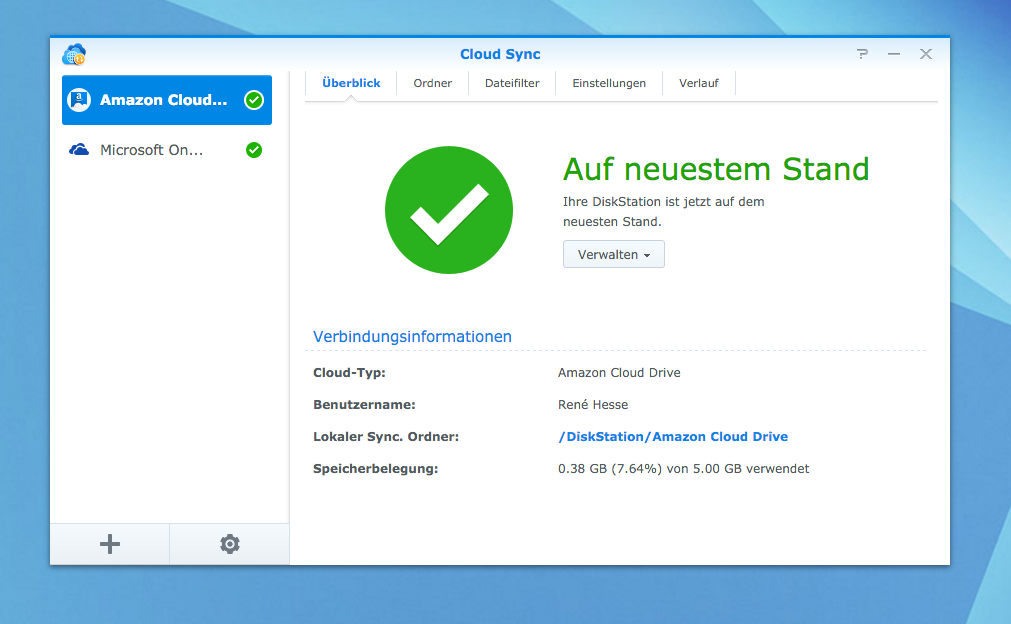1011x624 pixels.
Task: Click the Microsoft OneDrive cloud icon
Action: pyautogui.click(x=79, y=150)
